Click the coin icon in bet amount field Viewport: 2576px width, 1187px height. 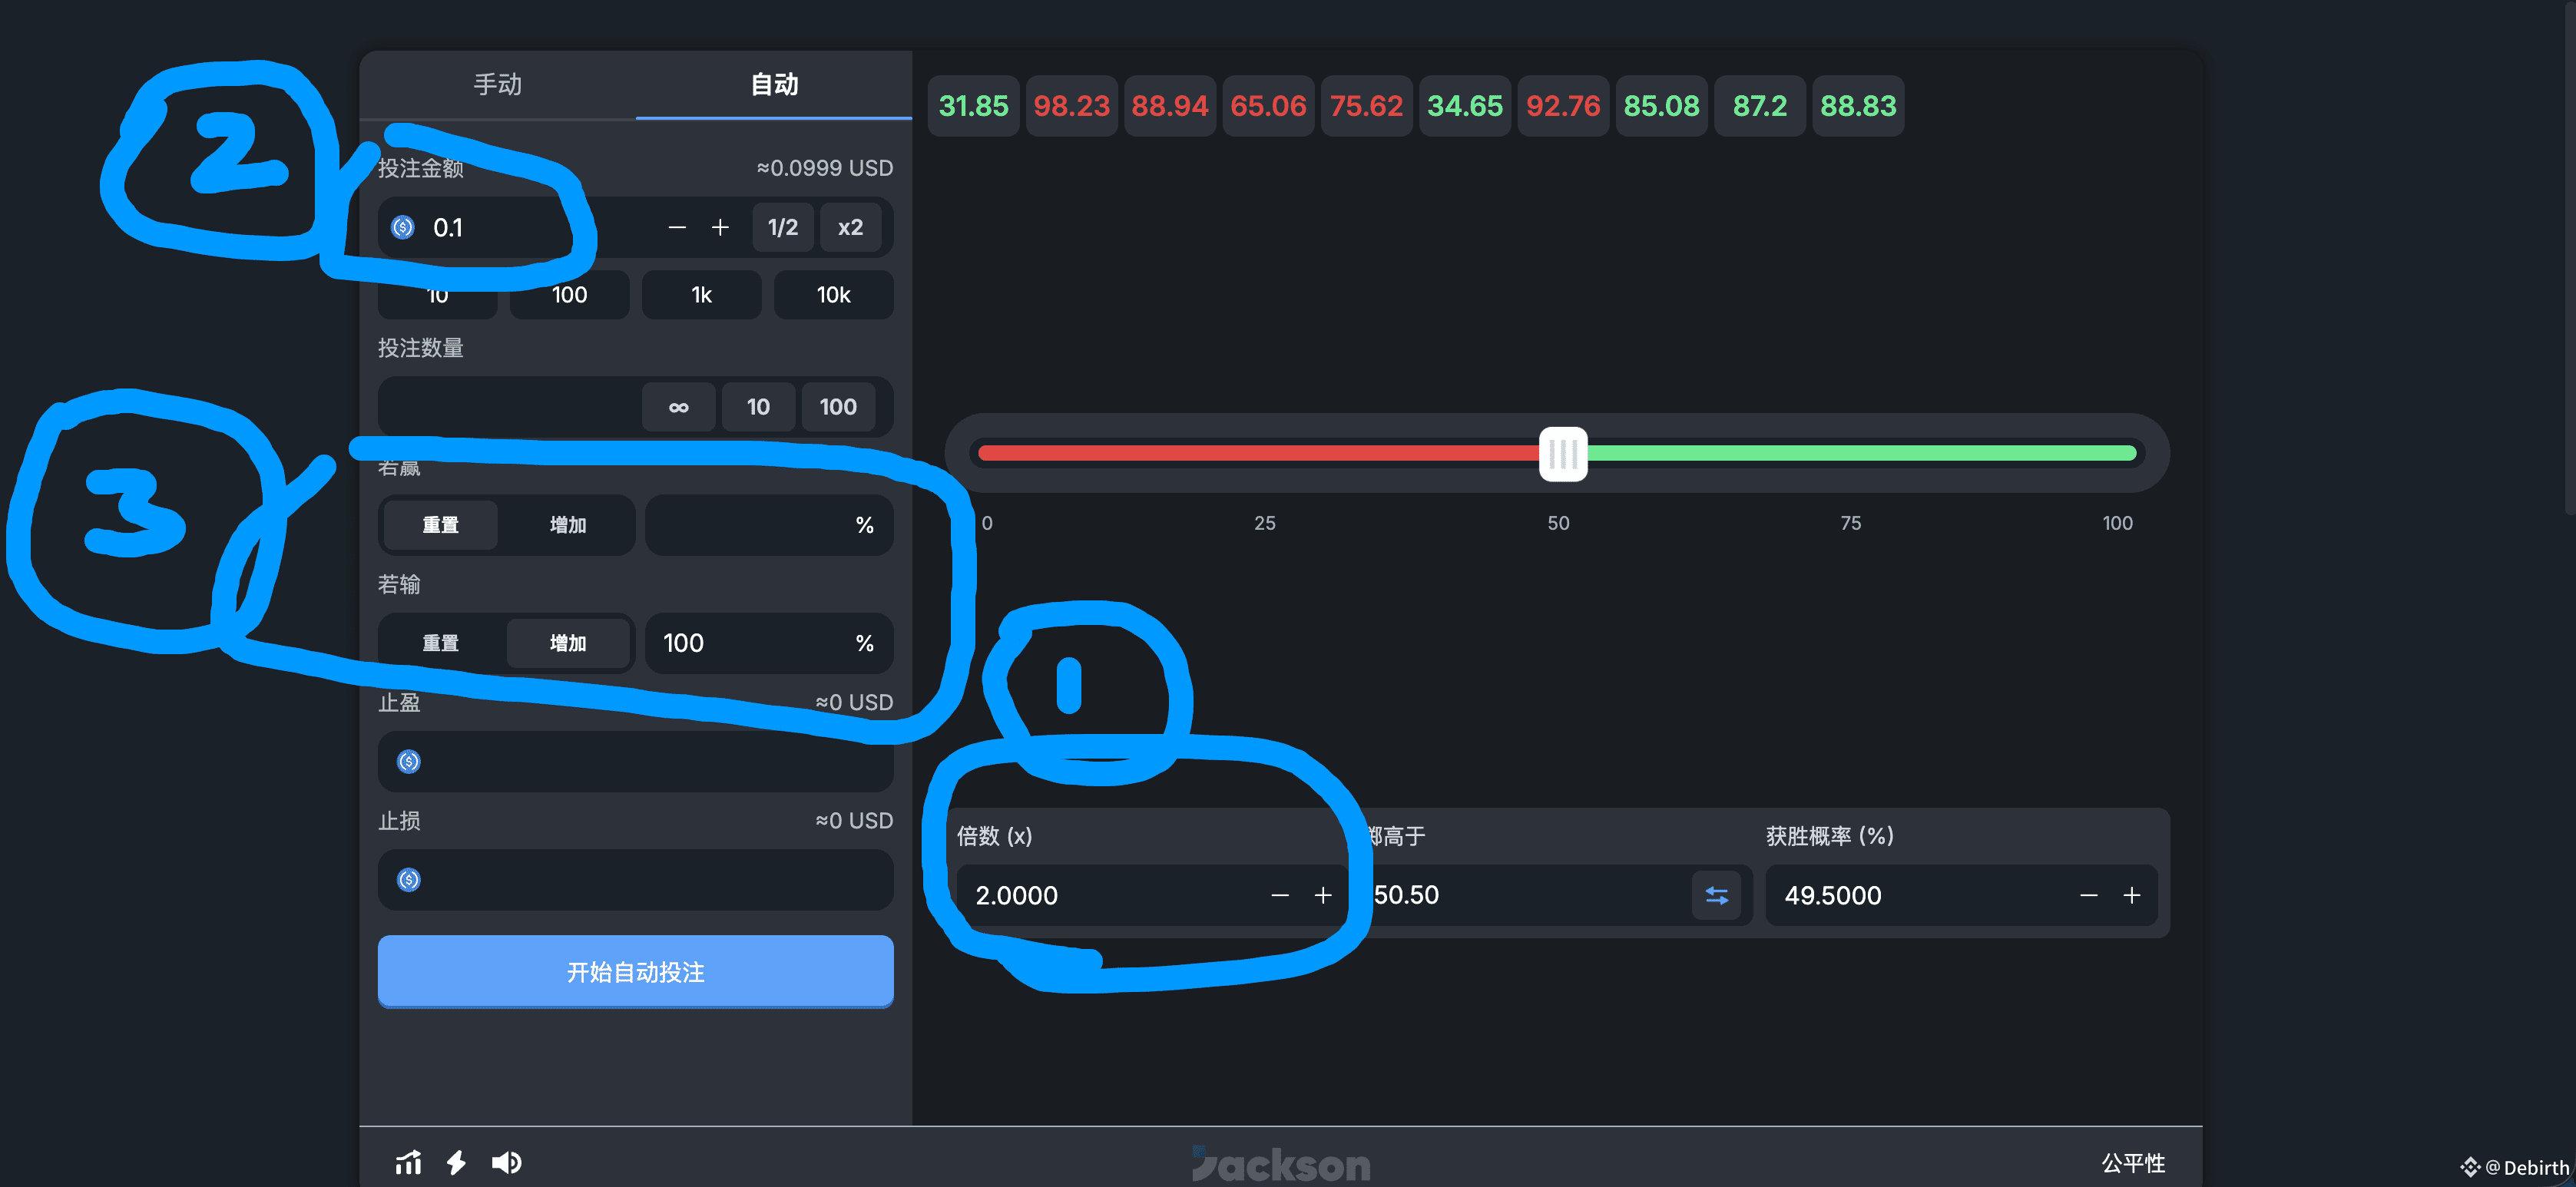pos(403,227)
